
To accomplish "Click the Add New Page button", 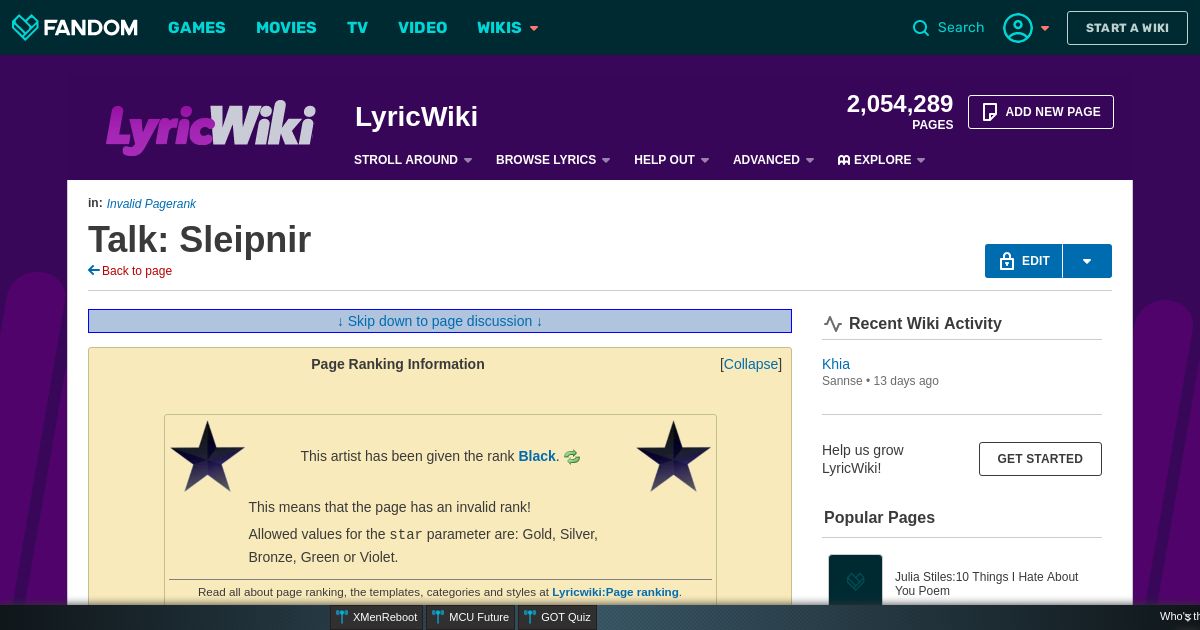I will point(1041,112).
